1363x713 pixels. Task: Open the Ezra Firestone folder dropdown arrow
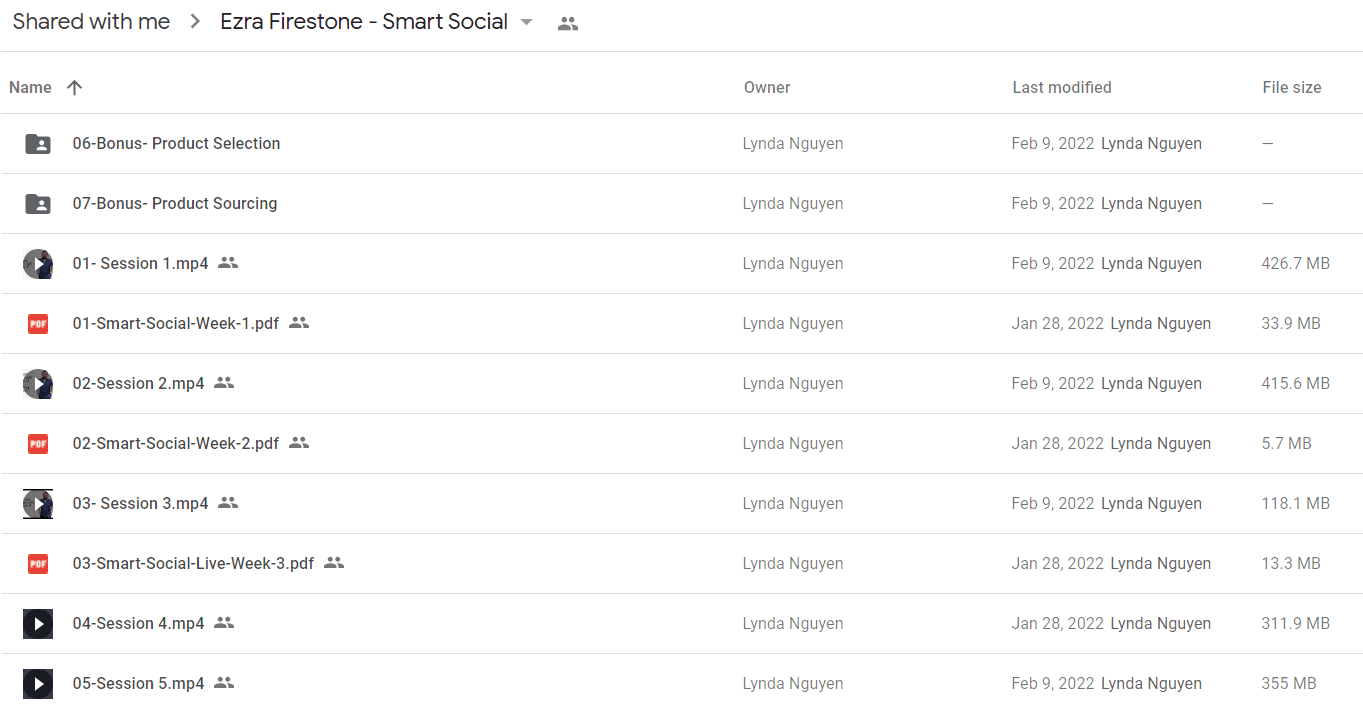click(527, 23)
